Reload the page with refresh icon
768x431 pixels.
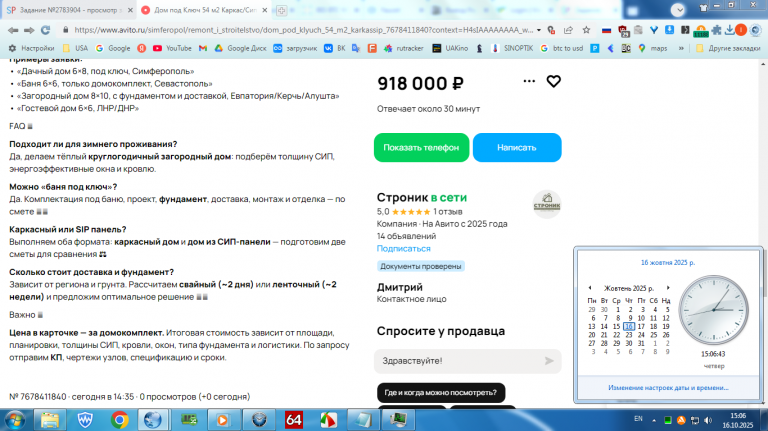(x=46, y=30)
